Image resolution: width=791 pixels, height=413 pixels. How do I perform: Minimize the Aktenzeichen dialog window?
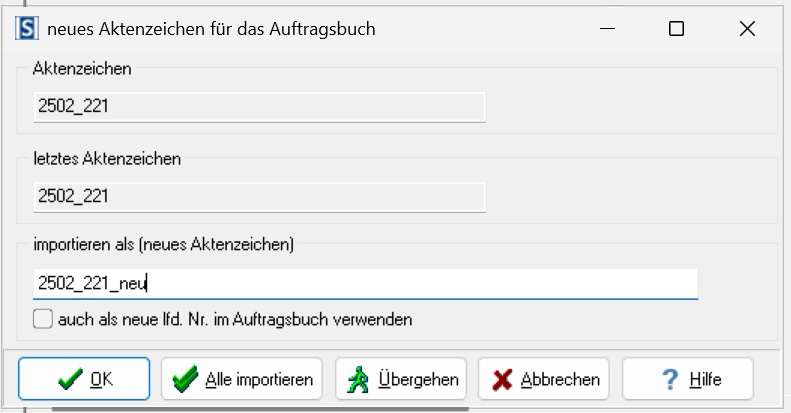pos(607,29)
